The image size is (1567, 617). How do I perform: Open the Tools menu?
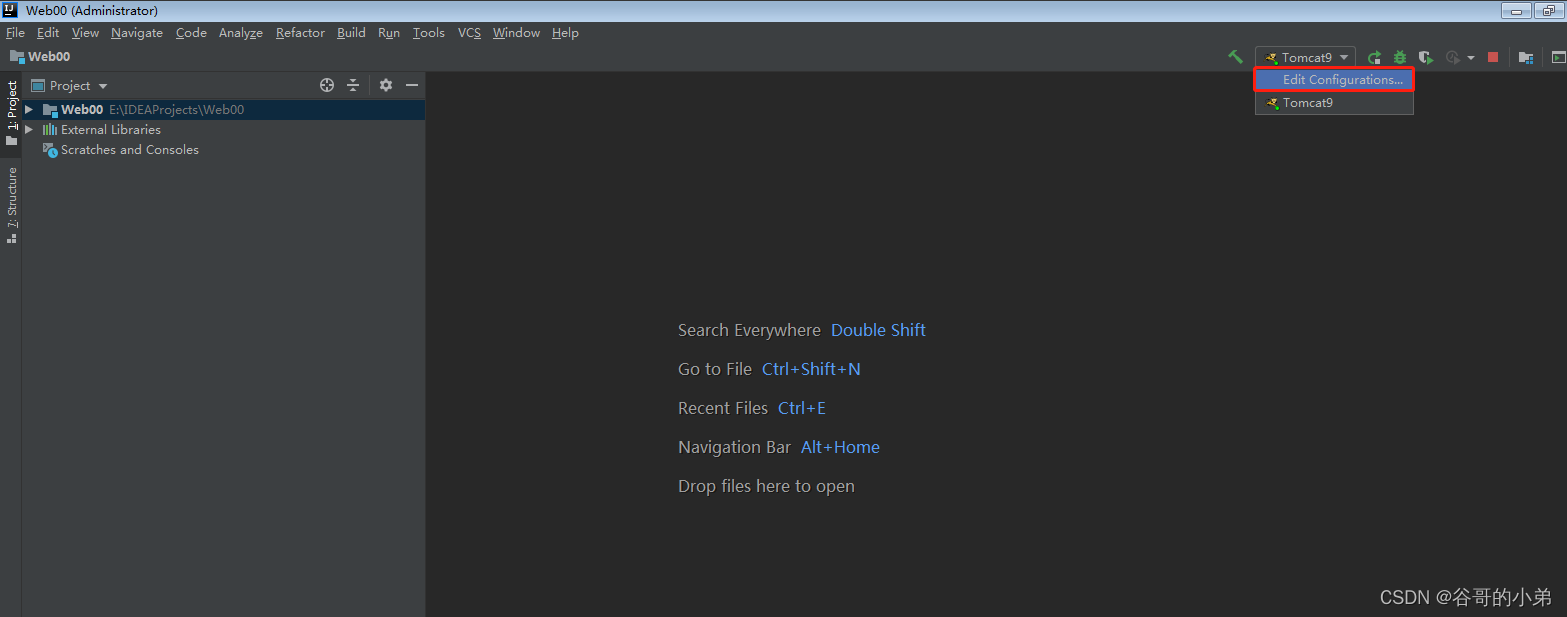point(429,33)
